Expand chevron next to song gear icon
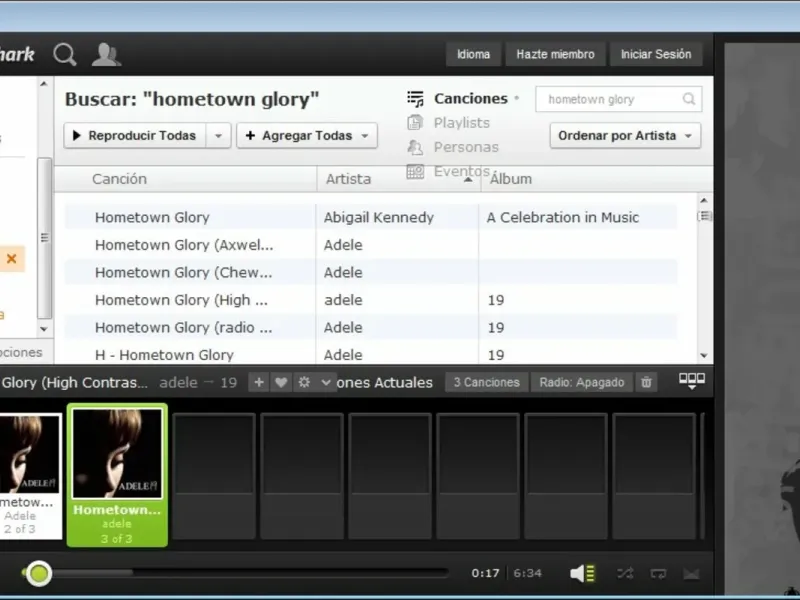800x600 pixels. click(326, 382)
